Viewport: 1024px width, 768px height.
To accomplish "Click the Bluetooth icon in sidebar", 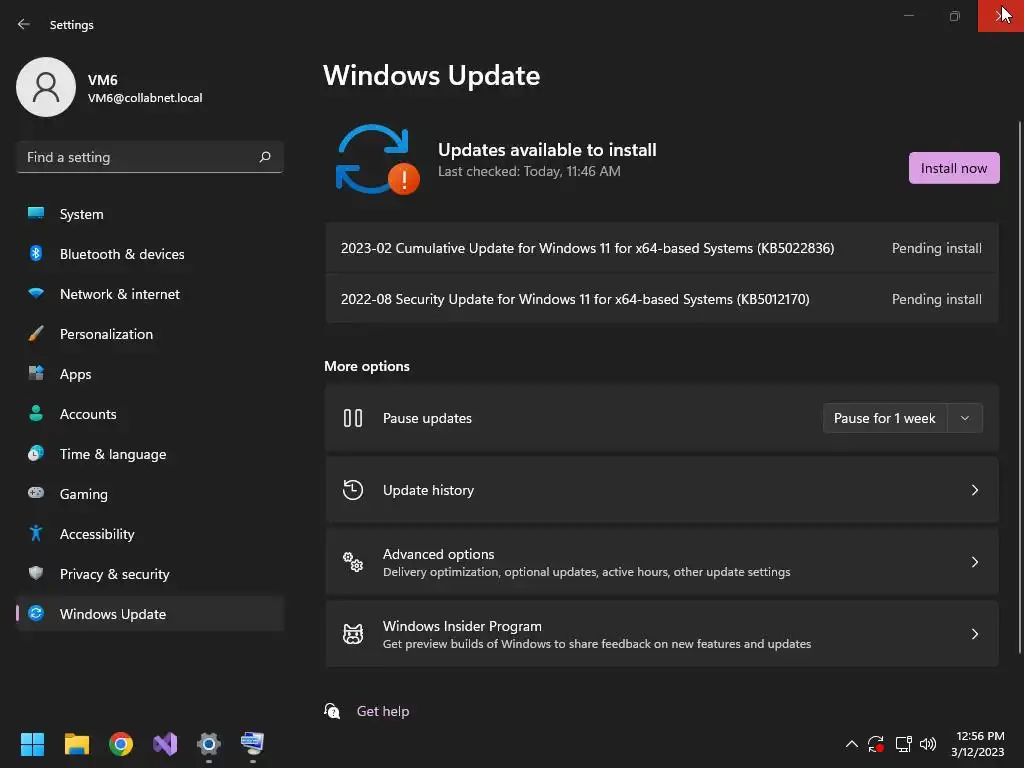I will 36,253.
